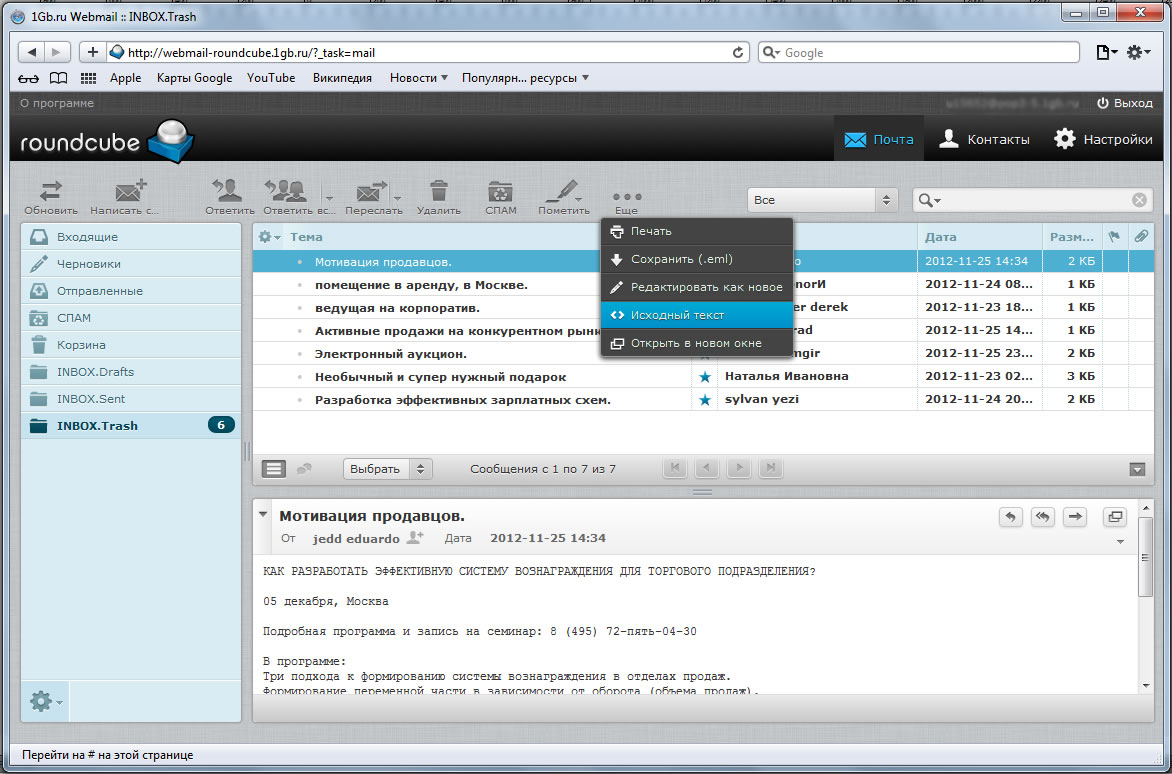This screenshot has height=774, width=1172.
Task: Choose Сохранить (.eml) menu entry
Action: [x=681, y=259]
